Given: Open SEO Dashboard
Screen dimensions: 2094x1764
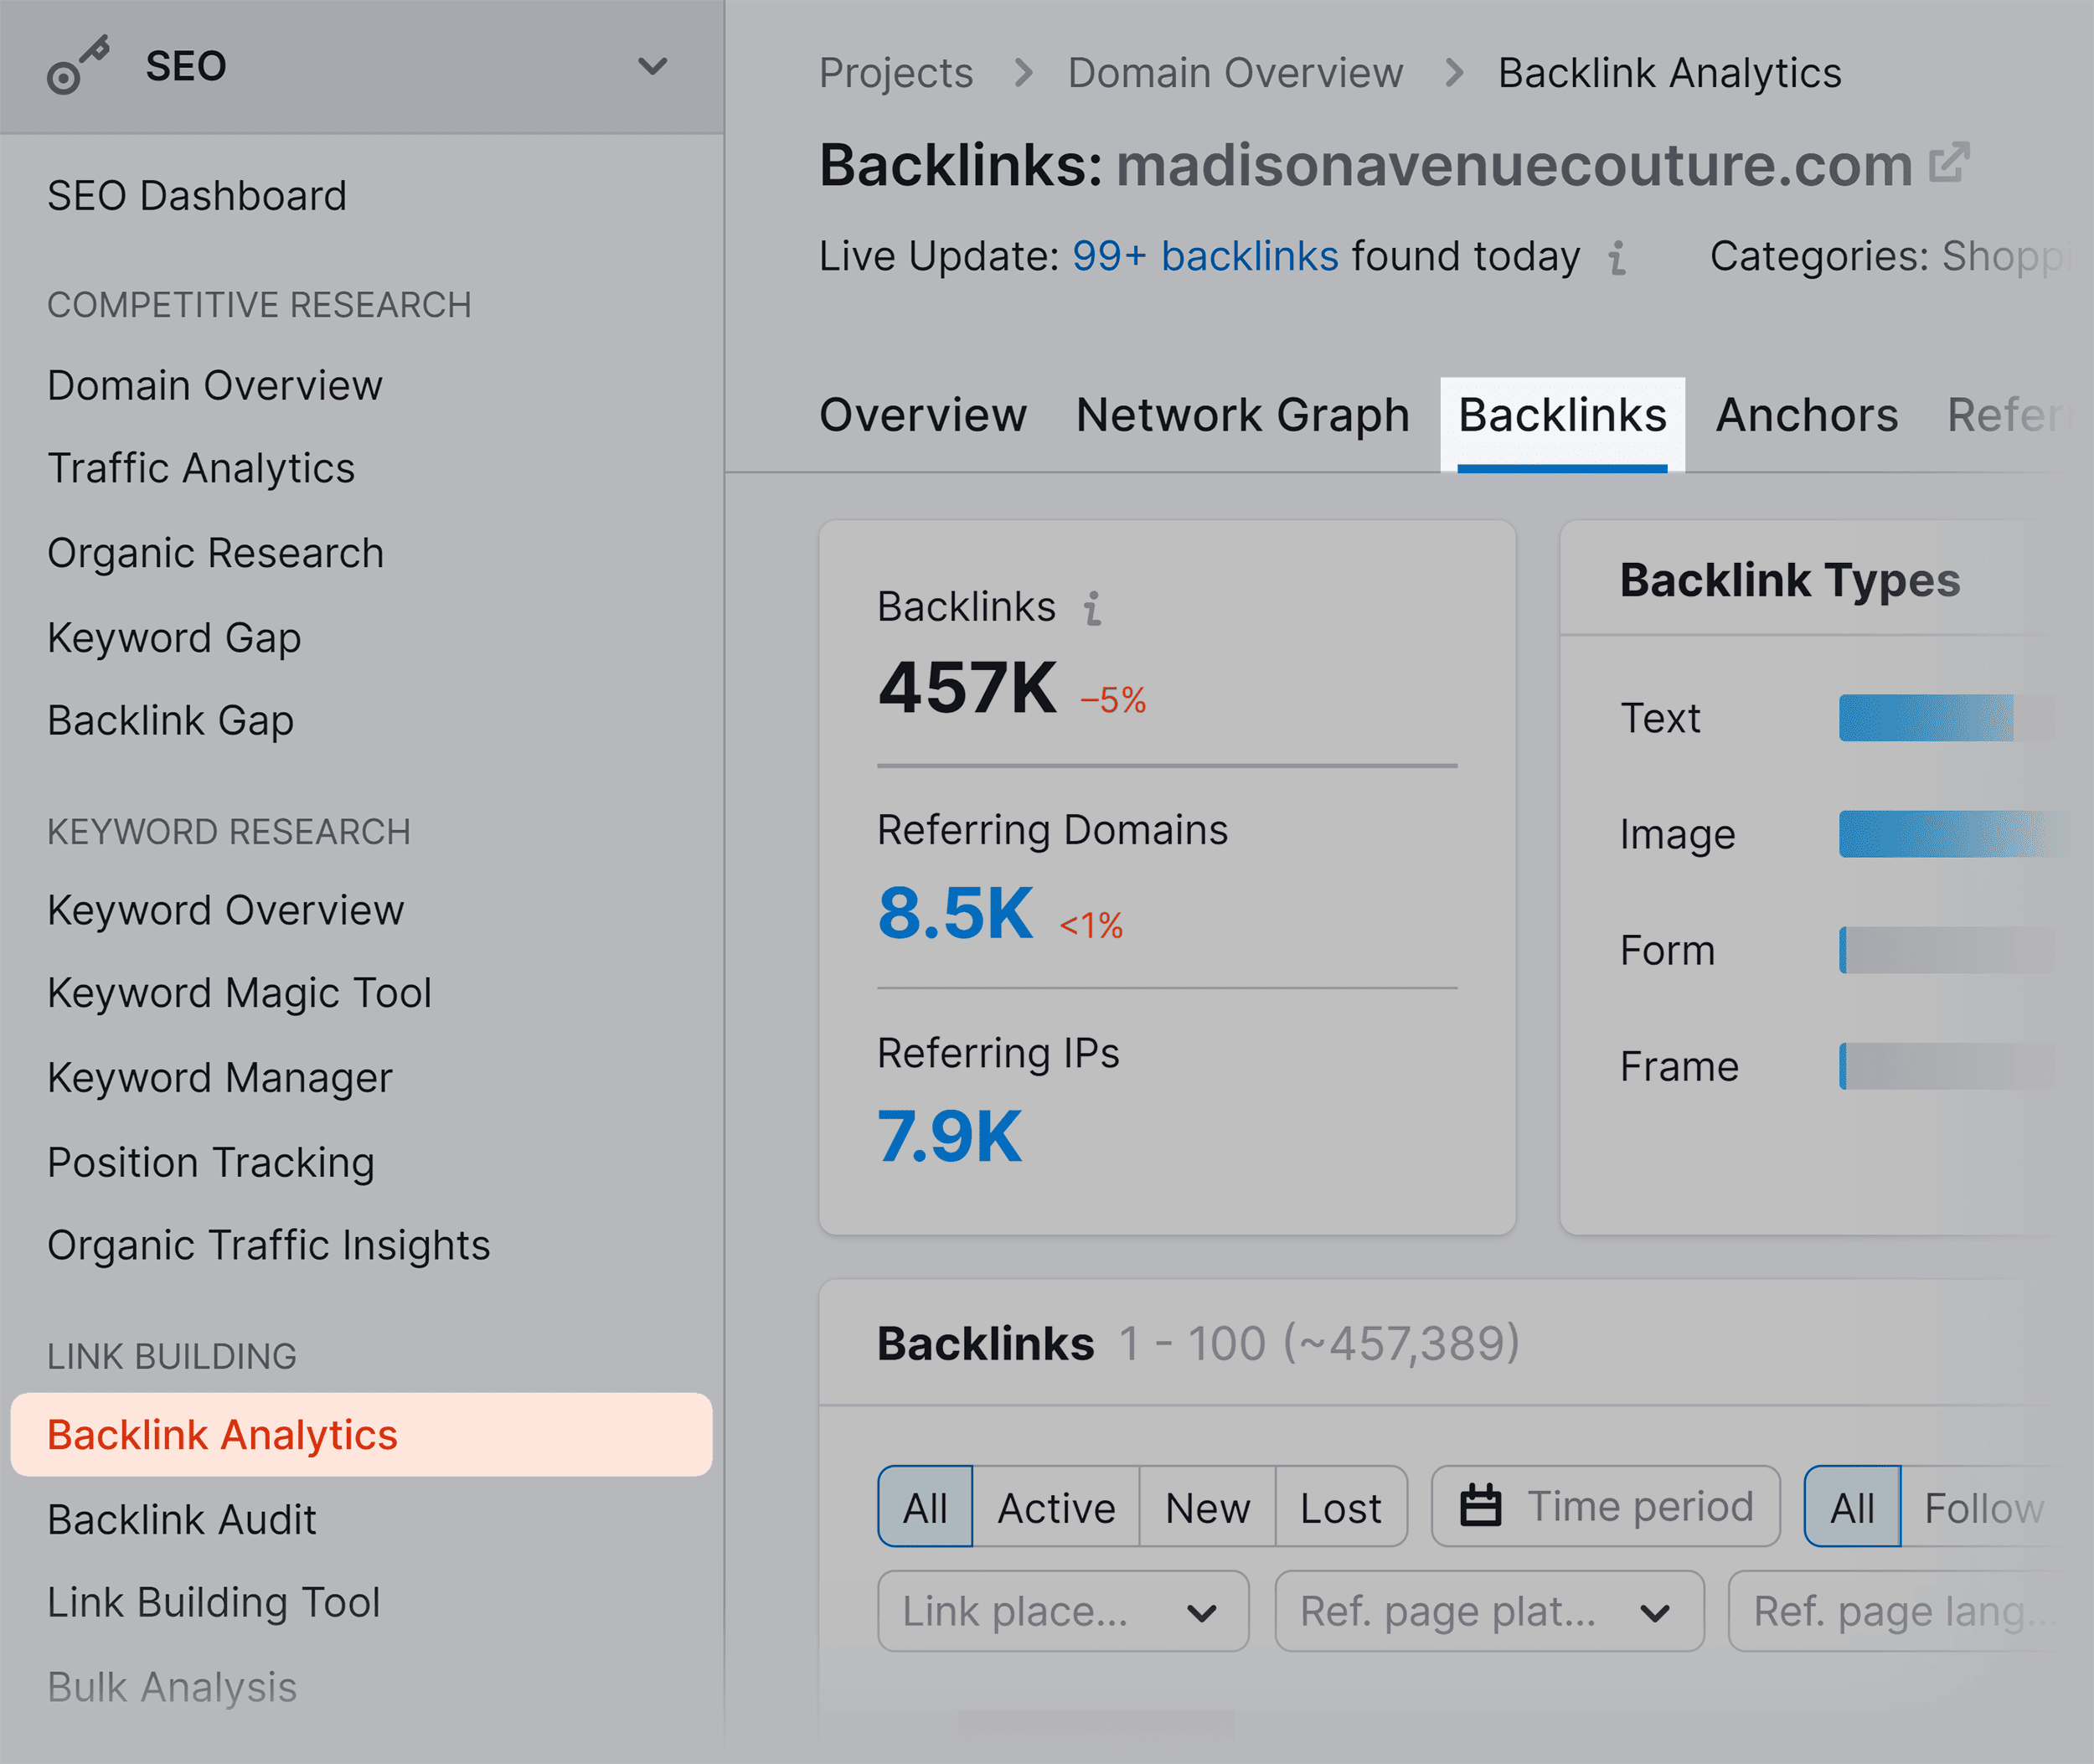Looking at the screenshot, I should pyautogui.click(x=197, y=196).
